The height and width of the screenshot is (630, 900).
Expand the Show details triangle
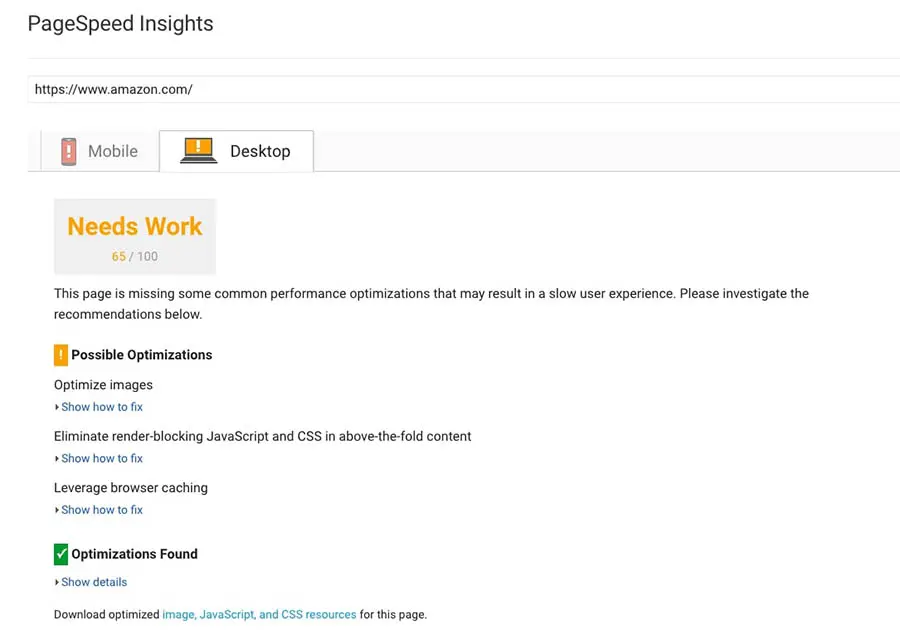click(57, 582)
